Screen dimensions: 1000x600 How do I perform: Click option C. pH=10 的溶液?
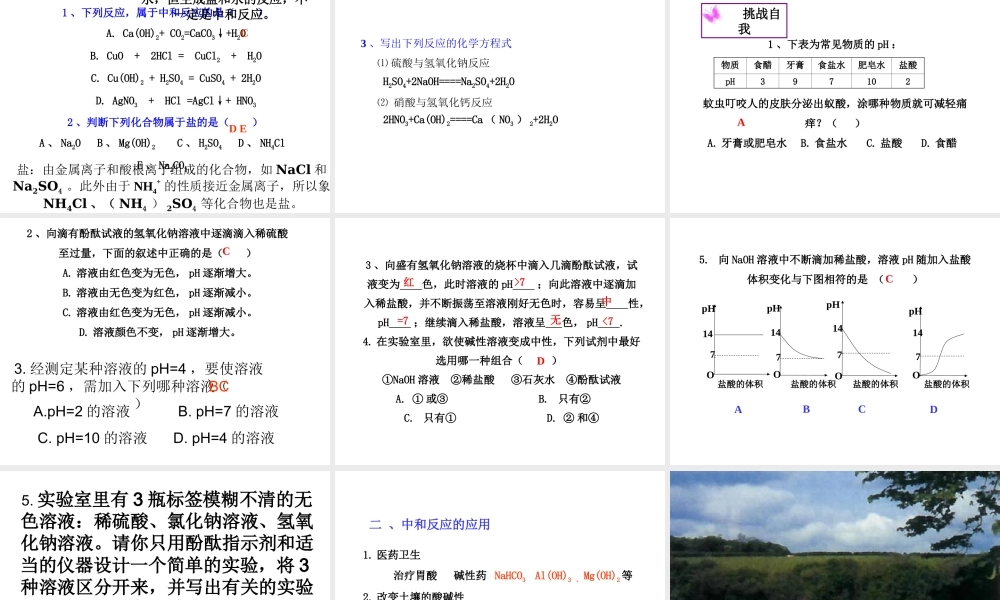(x=92, y=438)
